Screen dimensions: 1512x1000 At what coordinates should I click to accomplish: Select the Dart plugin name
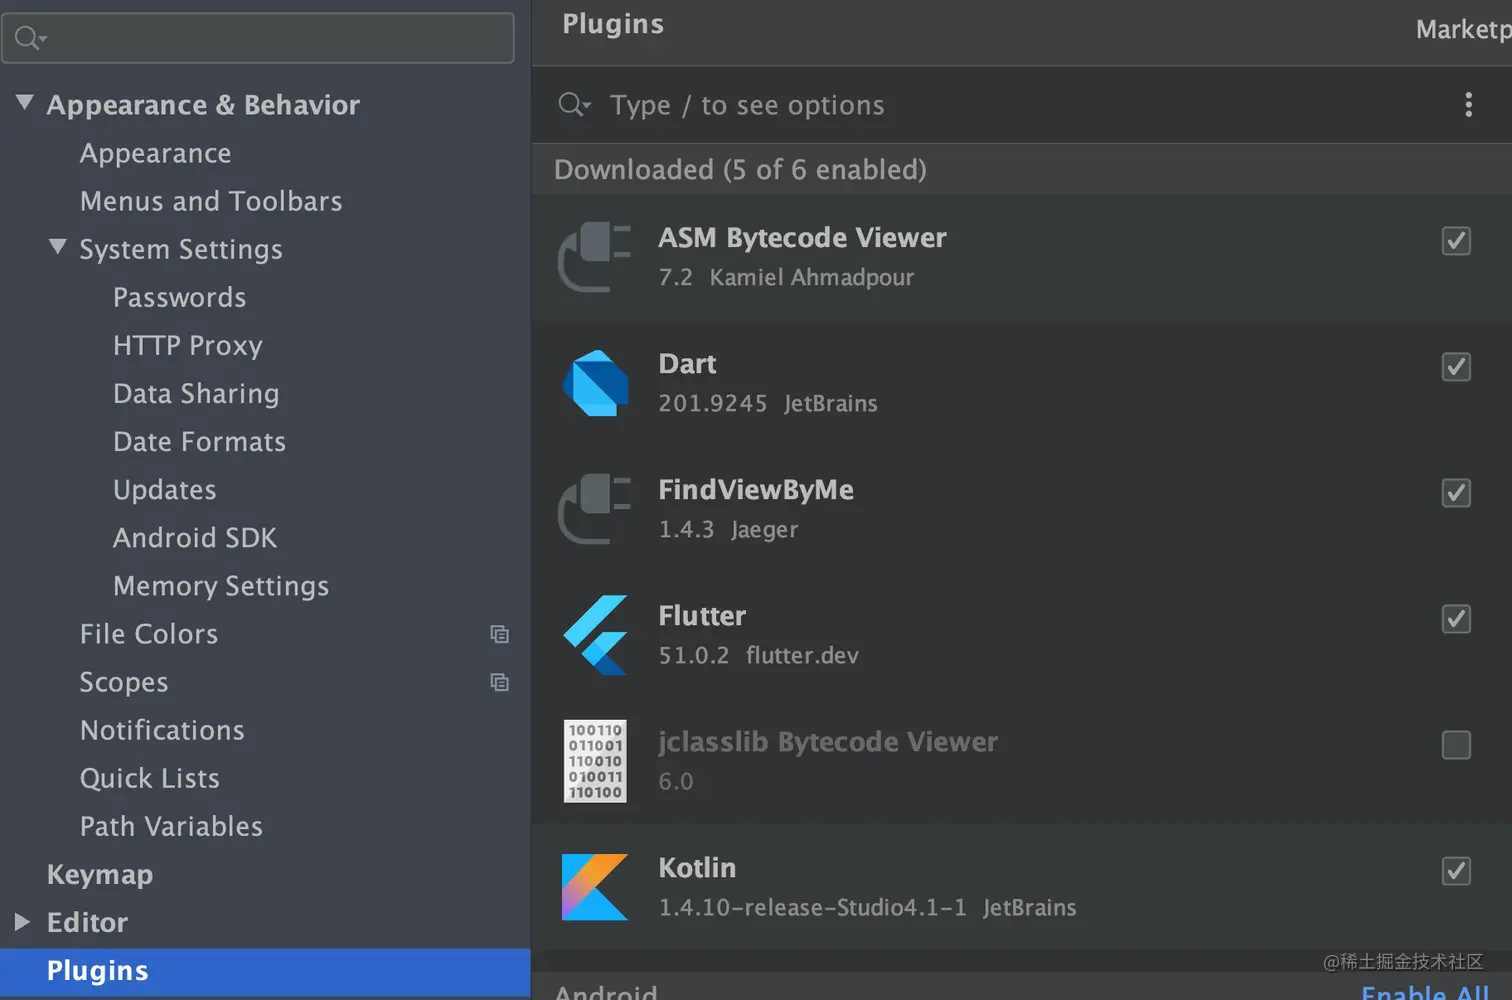click(x=687, y=364)
